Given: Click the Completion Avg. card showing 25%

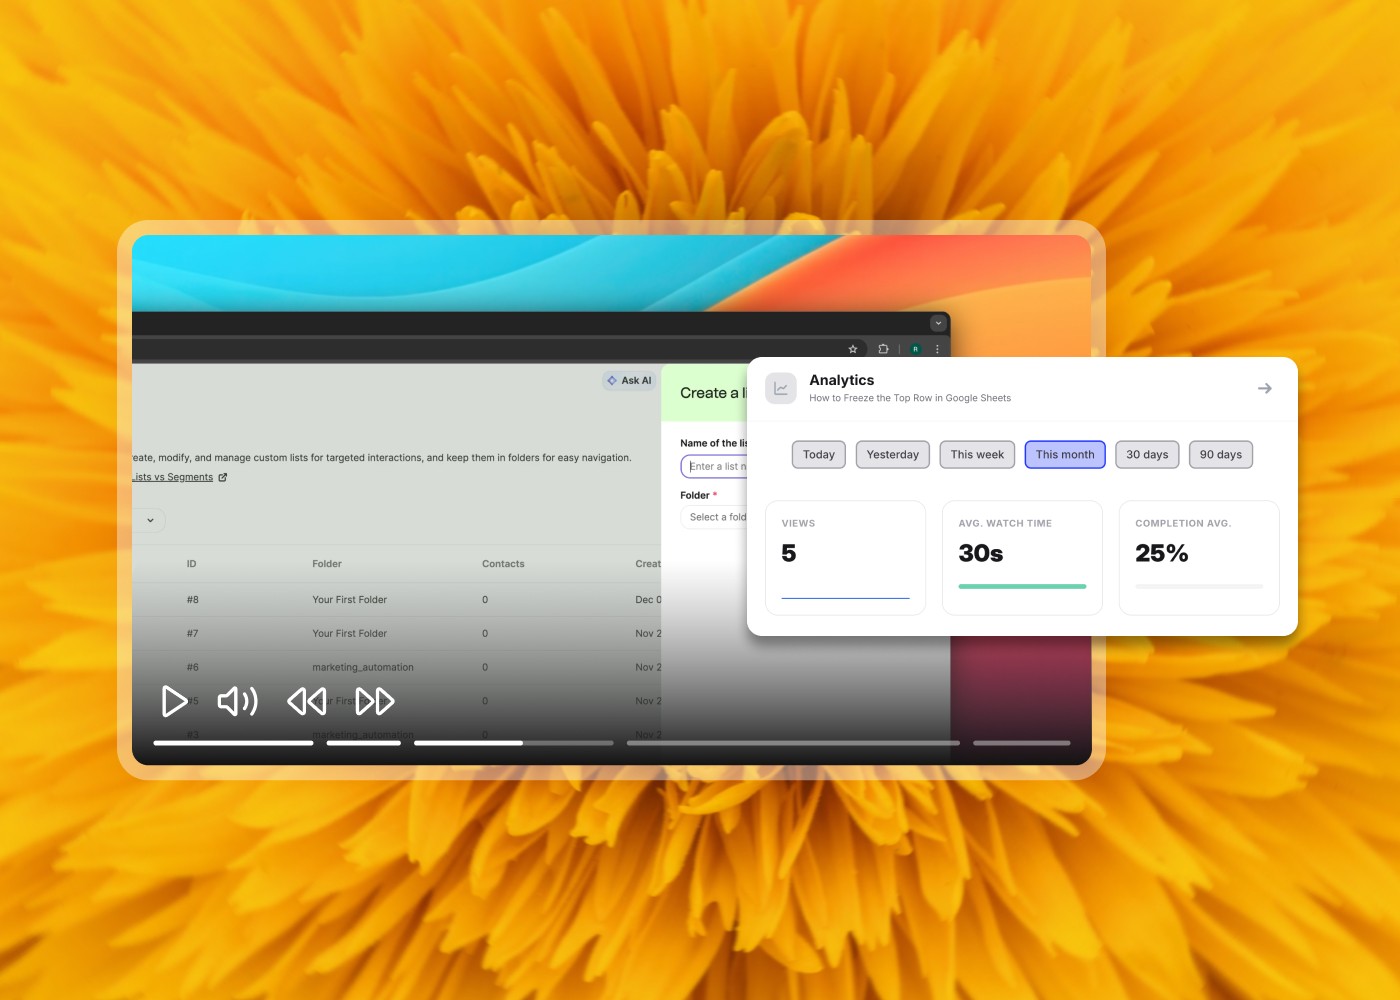Looking at the screenshot, I should pyautogui.click(x=1199, y=558).
